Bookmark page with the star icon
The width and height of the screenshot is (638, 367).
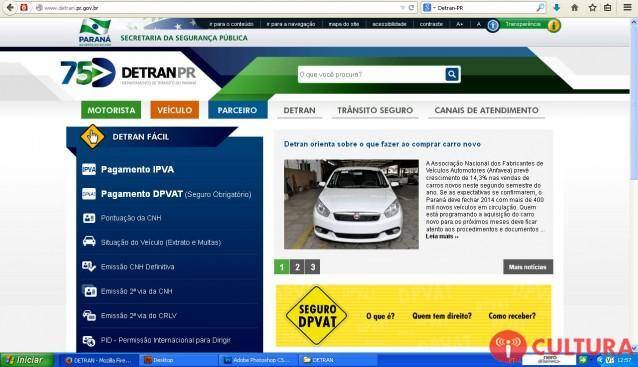[x=592, y=8]
